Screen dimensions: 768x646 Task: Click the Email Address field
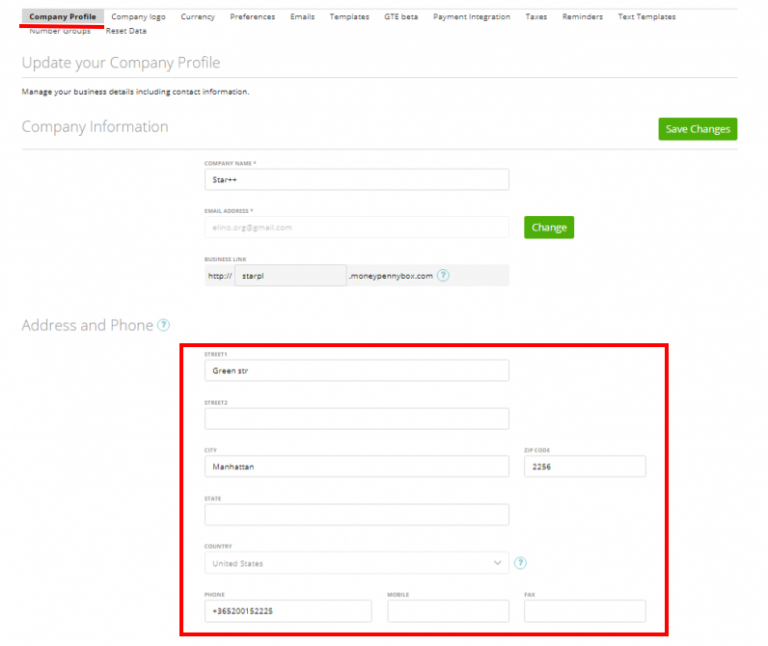click(357, 227)
